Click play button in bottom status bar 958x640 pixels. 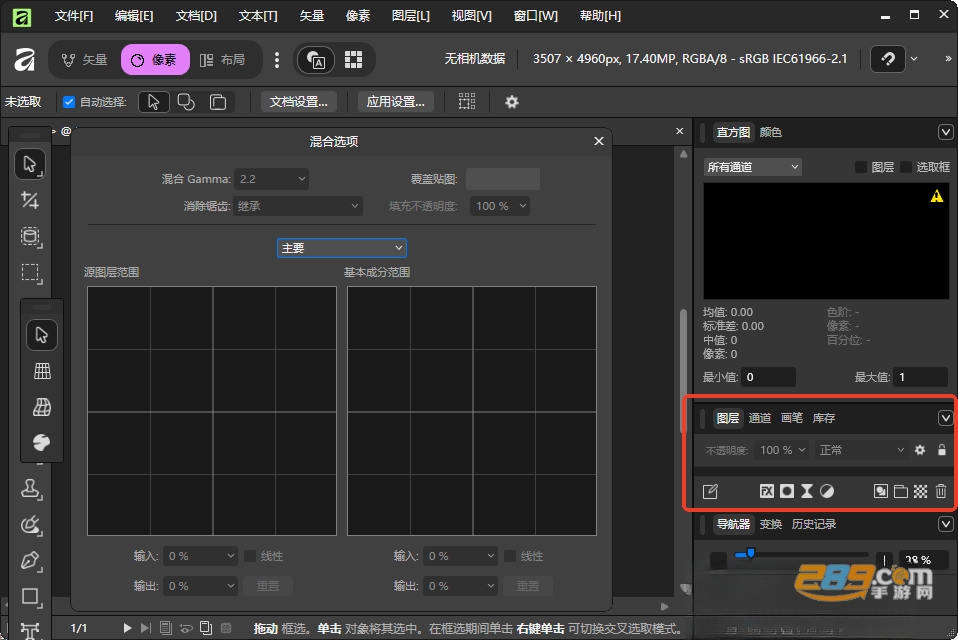[x=127, y=628]
